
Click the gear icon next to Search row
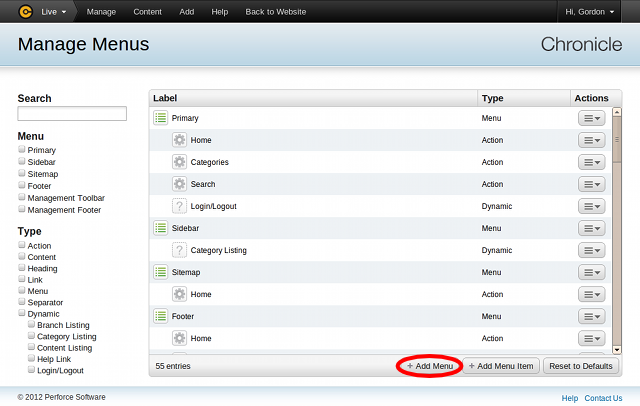(x=179, y=184)
